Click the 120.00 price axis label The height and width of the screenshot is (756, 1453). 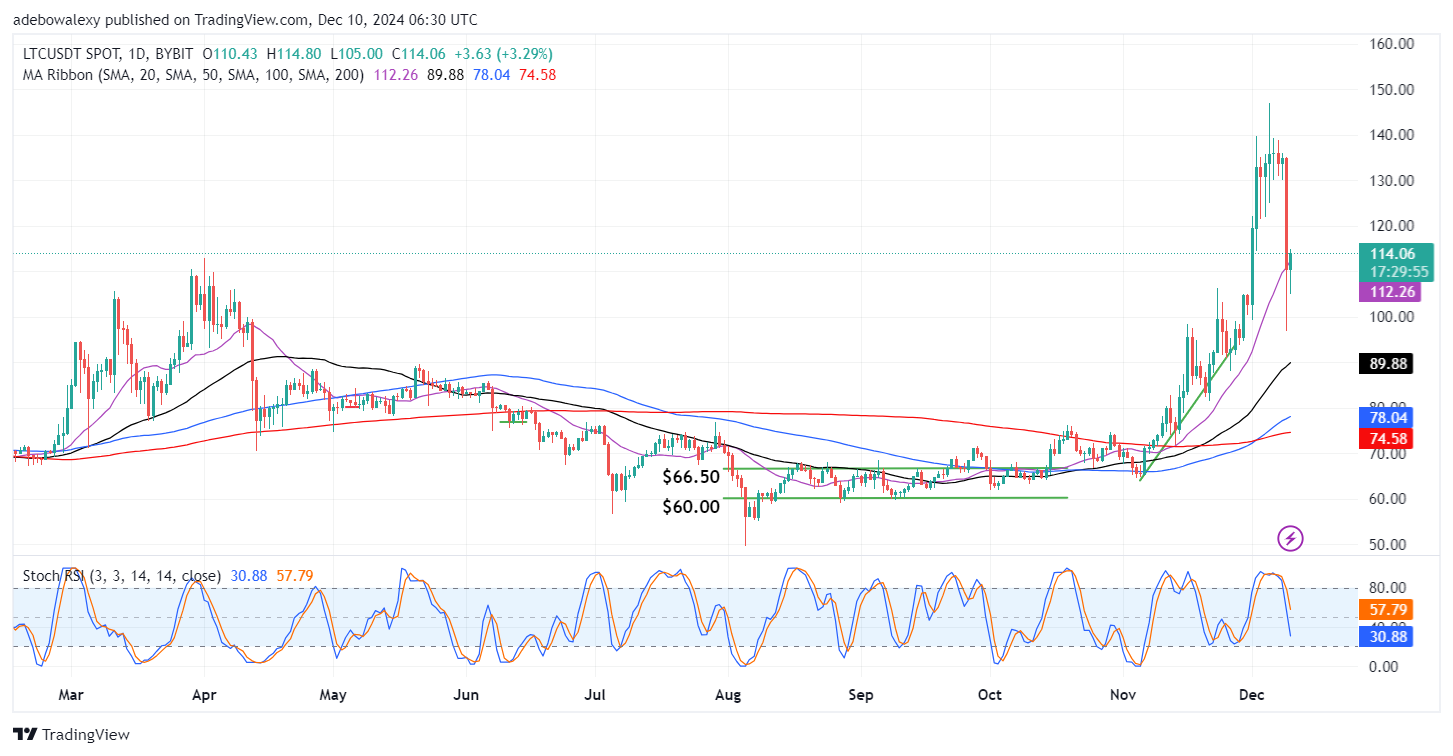1391,226
